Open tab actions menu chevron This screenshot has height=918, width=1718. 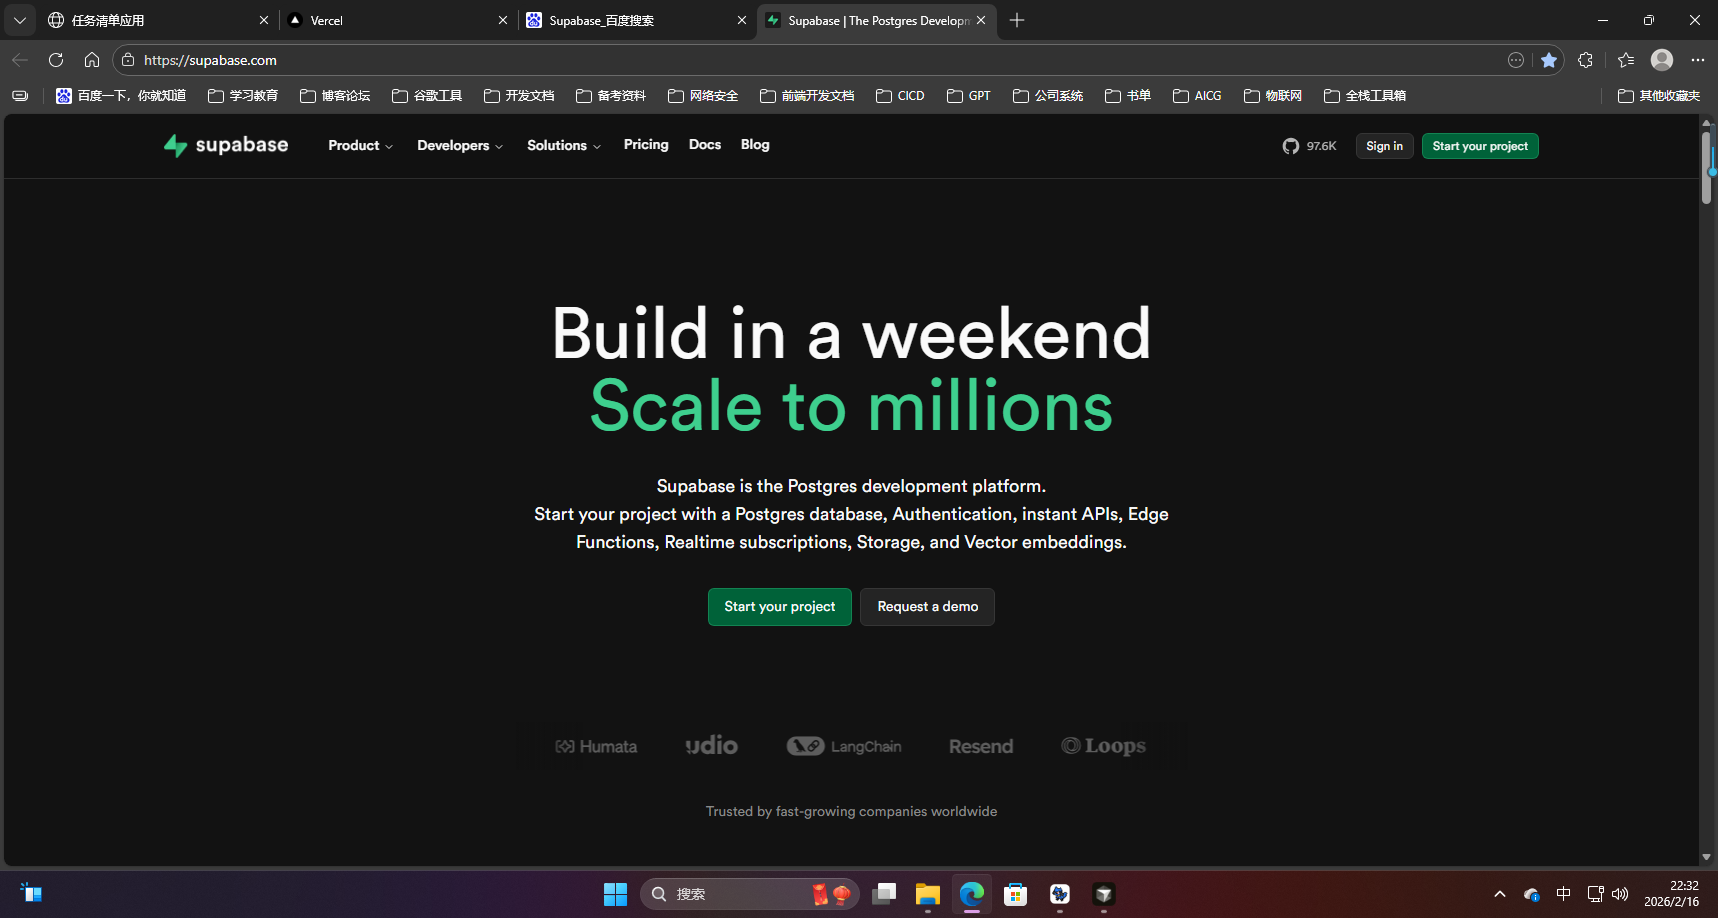click(x=20, y=20)
